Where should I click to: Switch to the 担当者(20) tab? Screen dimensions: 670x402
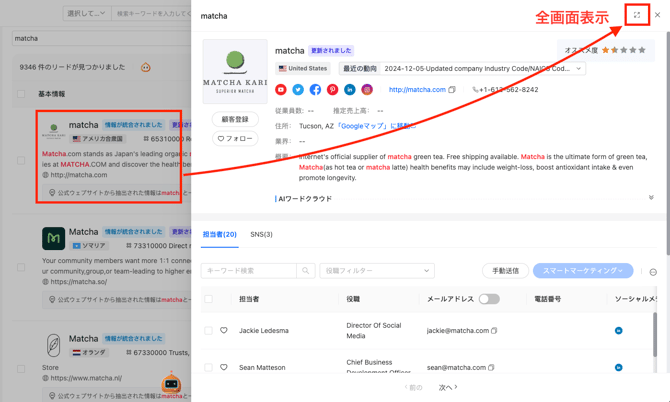tap(220, 234)
